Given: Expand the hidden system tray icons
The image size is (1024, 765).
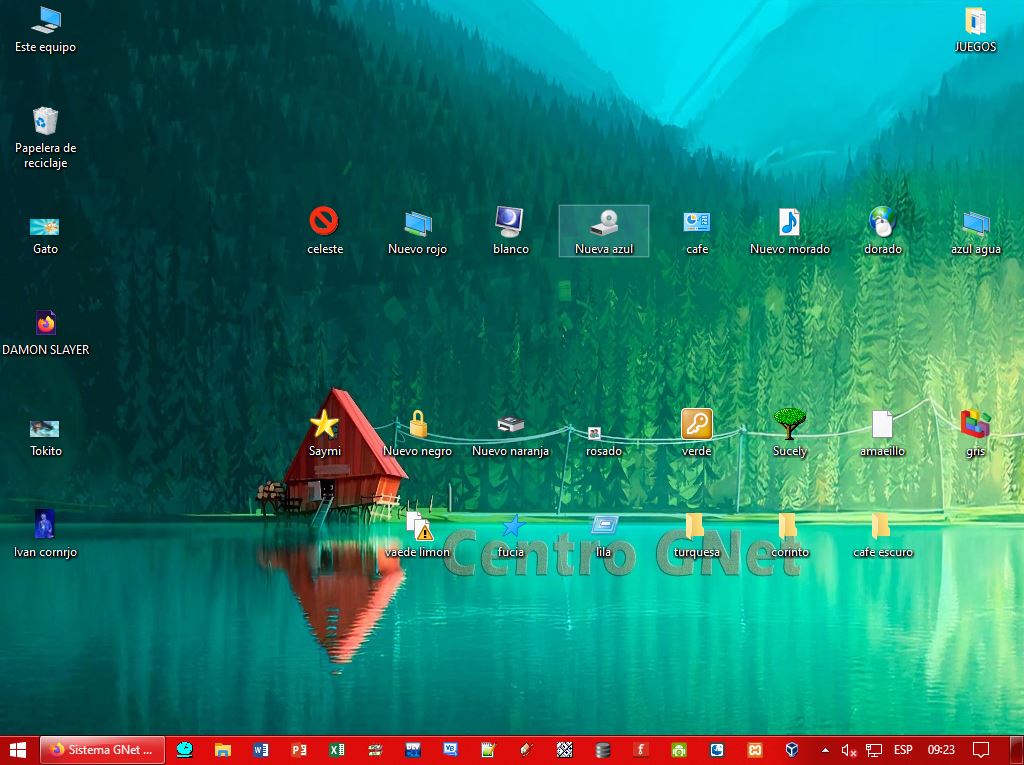Looking at the screenshot, I should pyautogui.click(x=825, y=749).
